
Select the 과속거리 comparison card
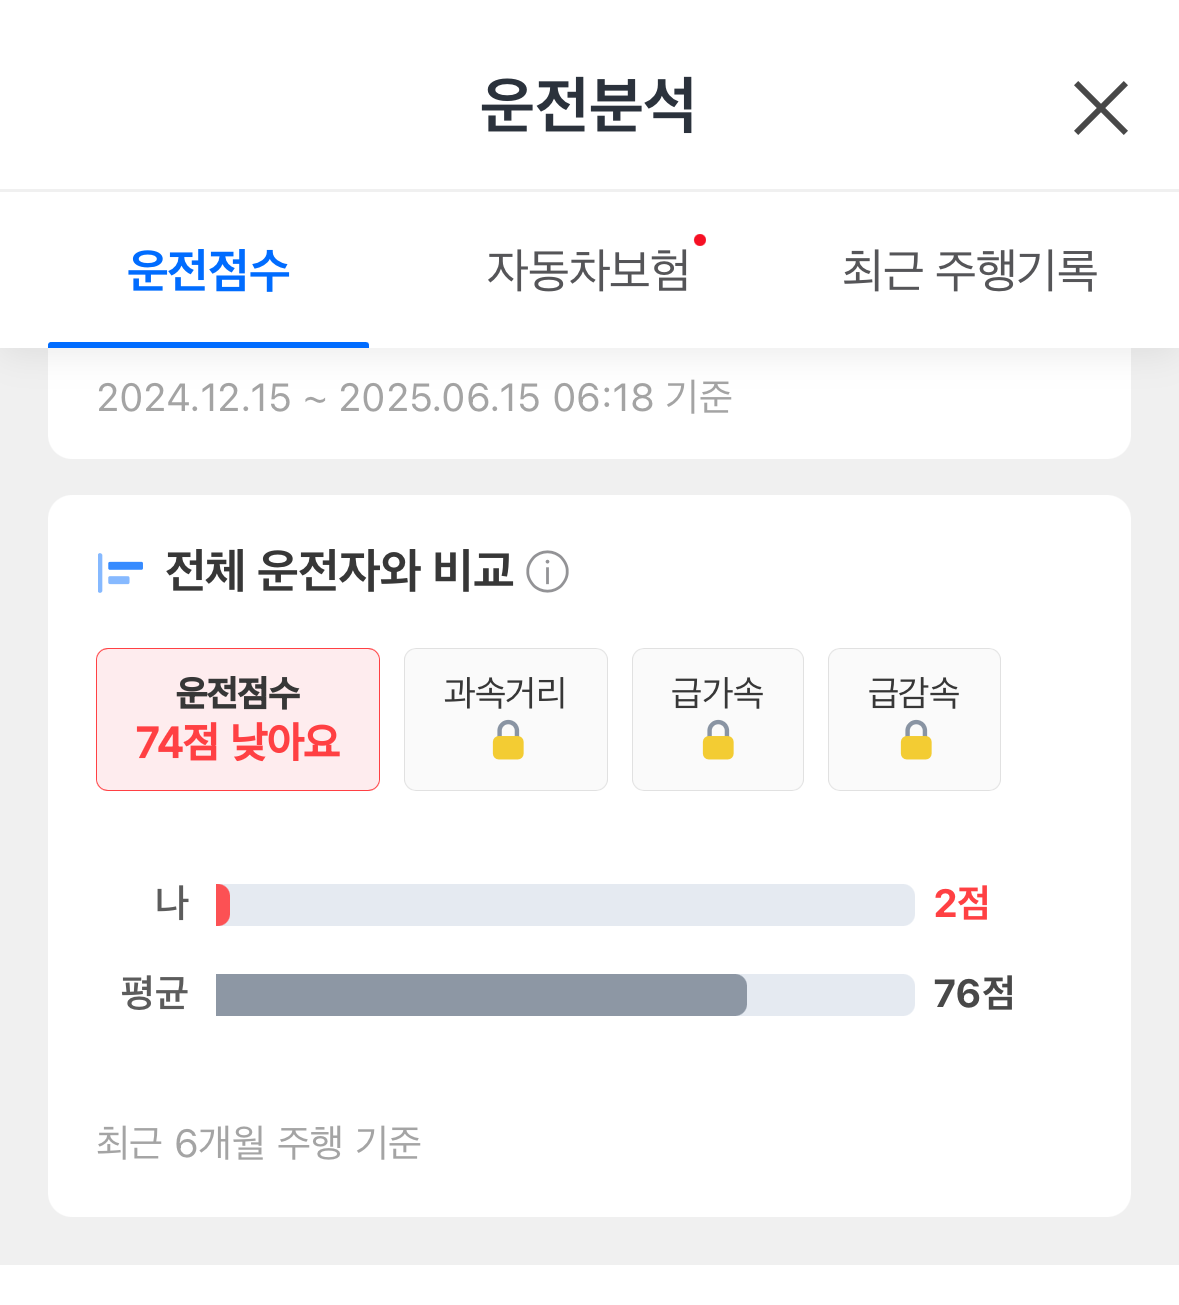[506, 719]
